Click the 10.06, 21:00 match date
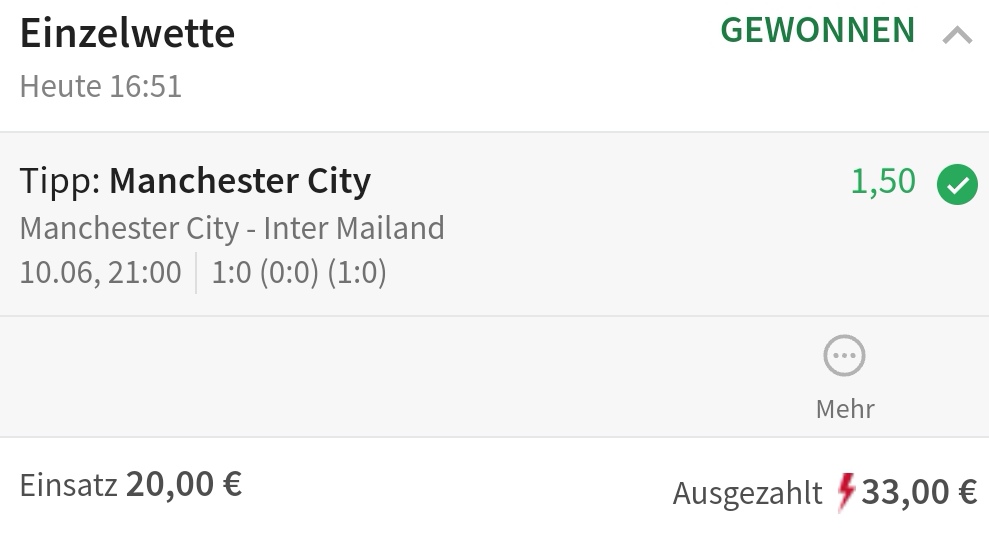 (101, 273)
